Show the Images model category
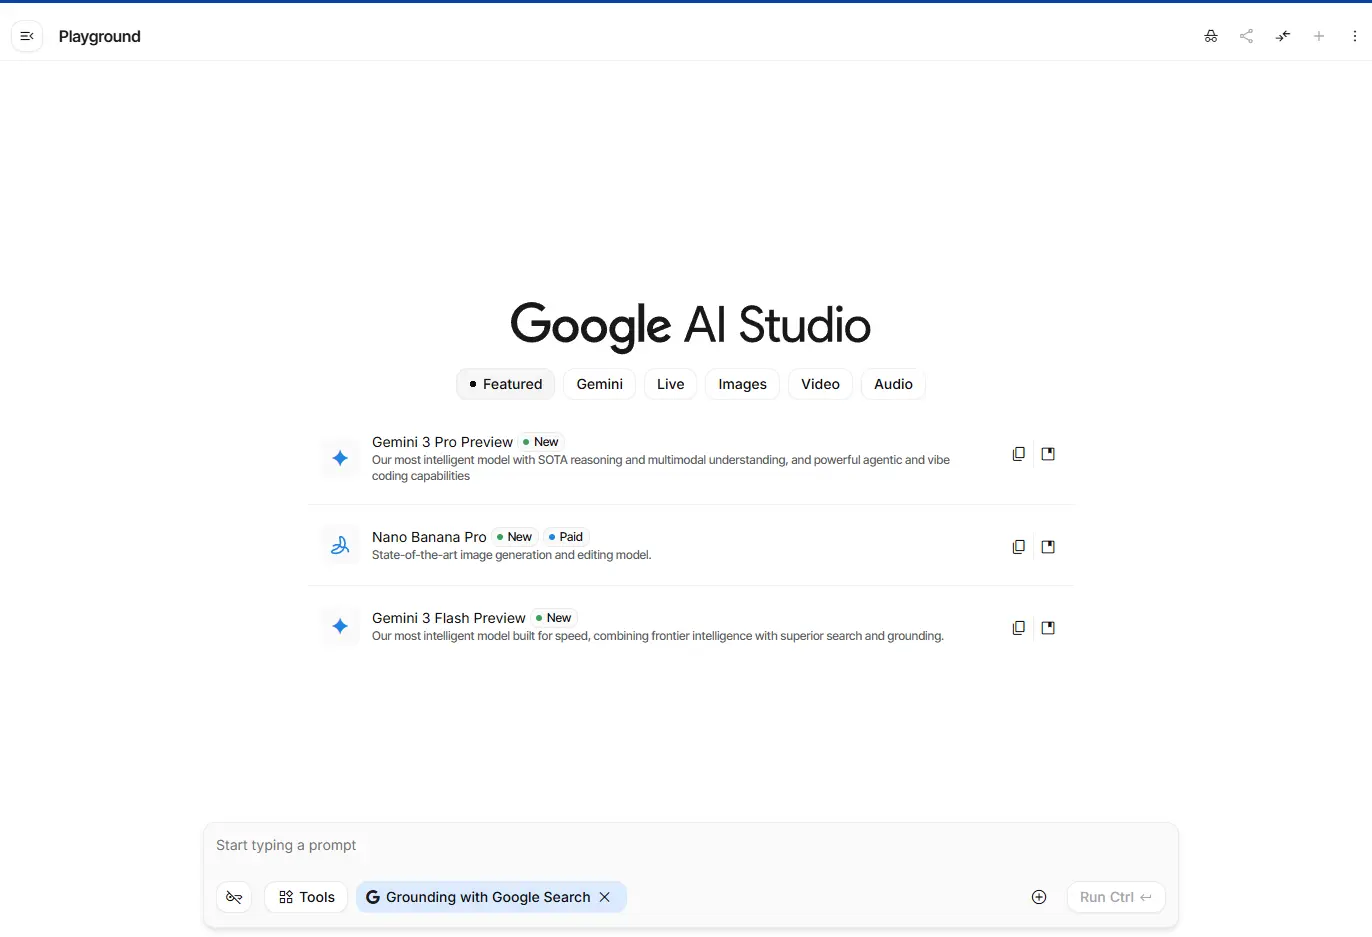 pyautogui.click(x=742, y=384)
